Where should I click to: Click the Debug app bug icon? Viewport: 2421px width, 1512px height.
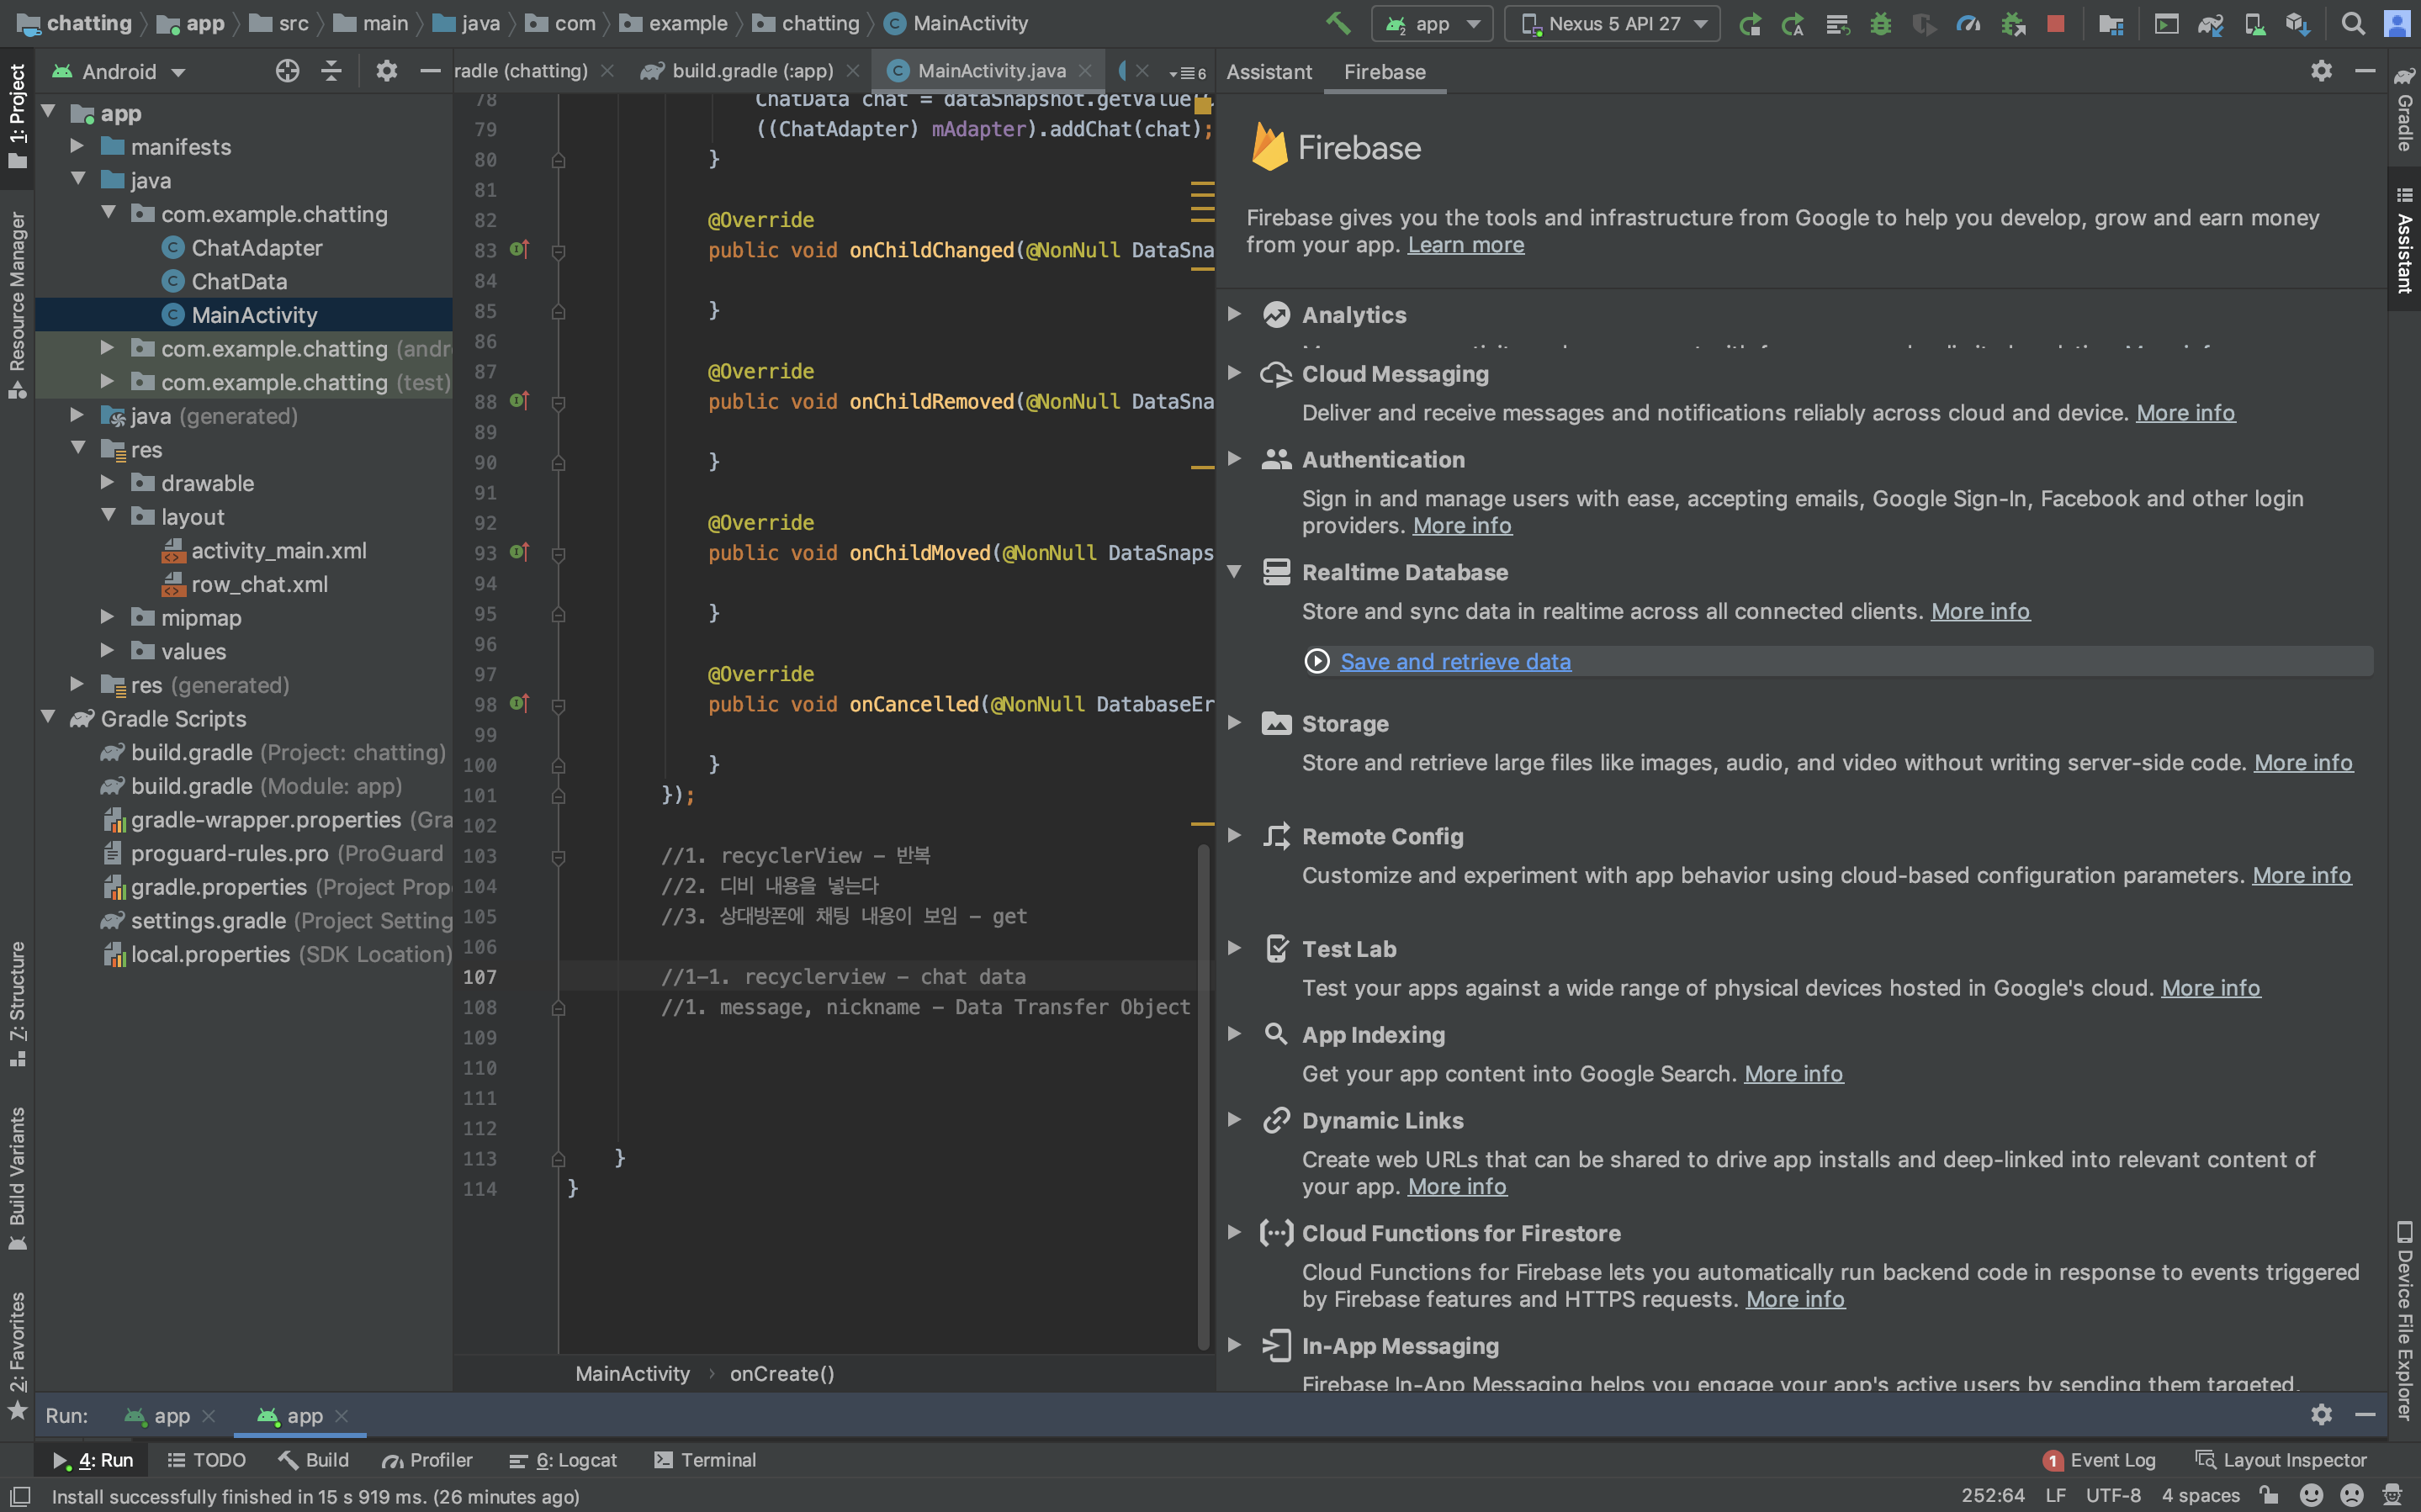pos(1880,23)
